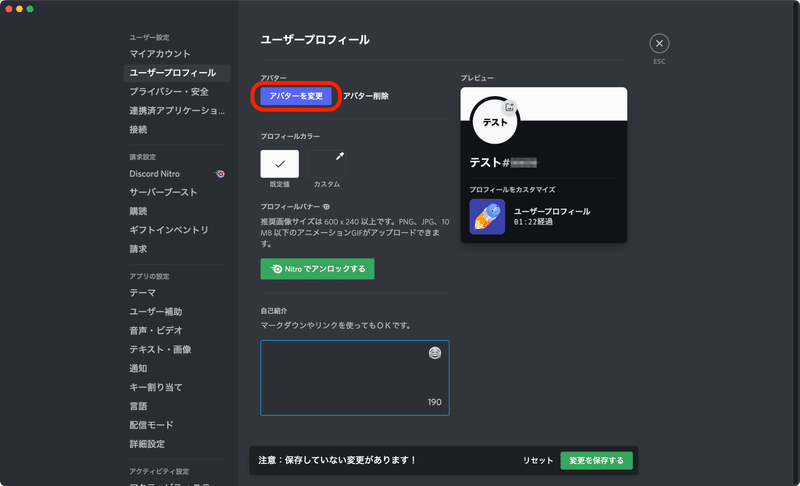This screenshot has width=800, height=486.
Task: Click the テスト avatar in preview
Action: (x=494, y=122)
